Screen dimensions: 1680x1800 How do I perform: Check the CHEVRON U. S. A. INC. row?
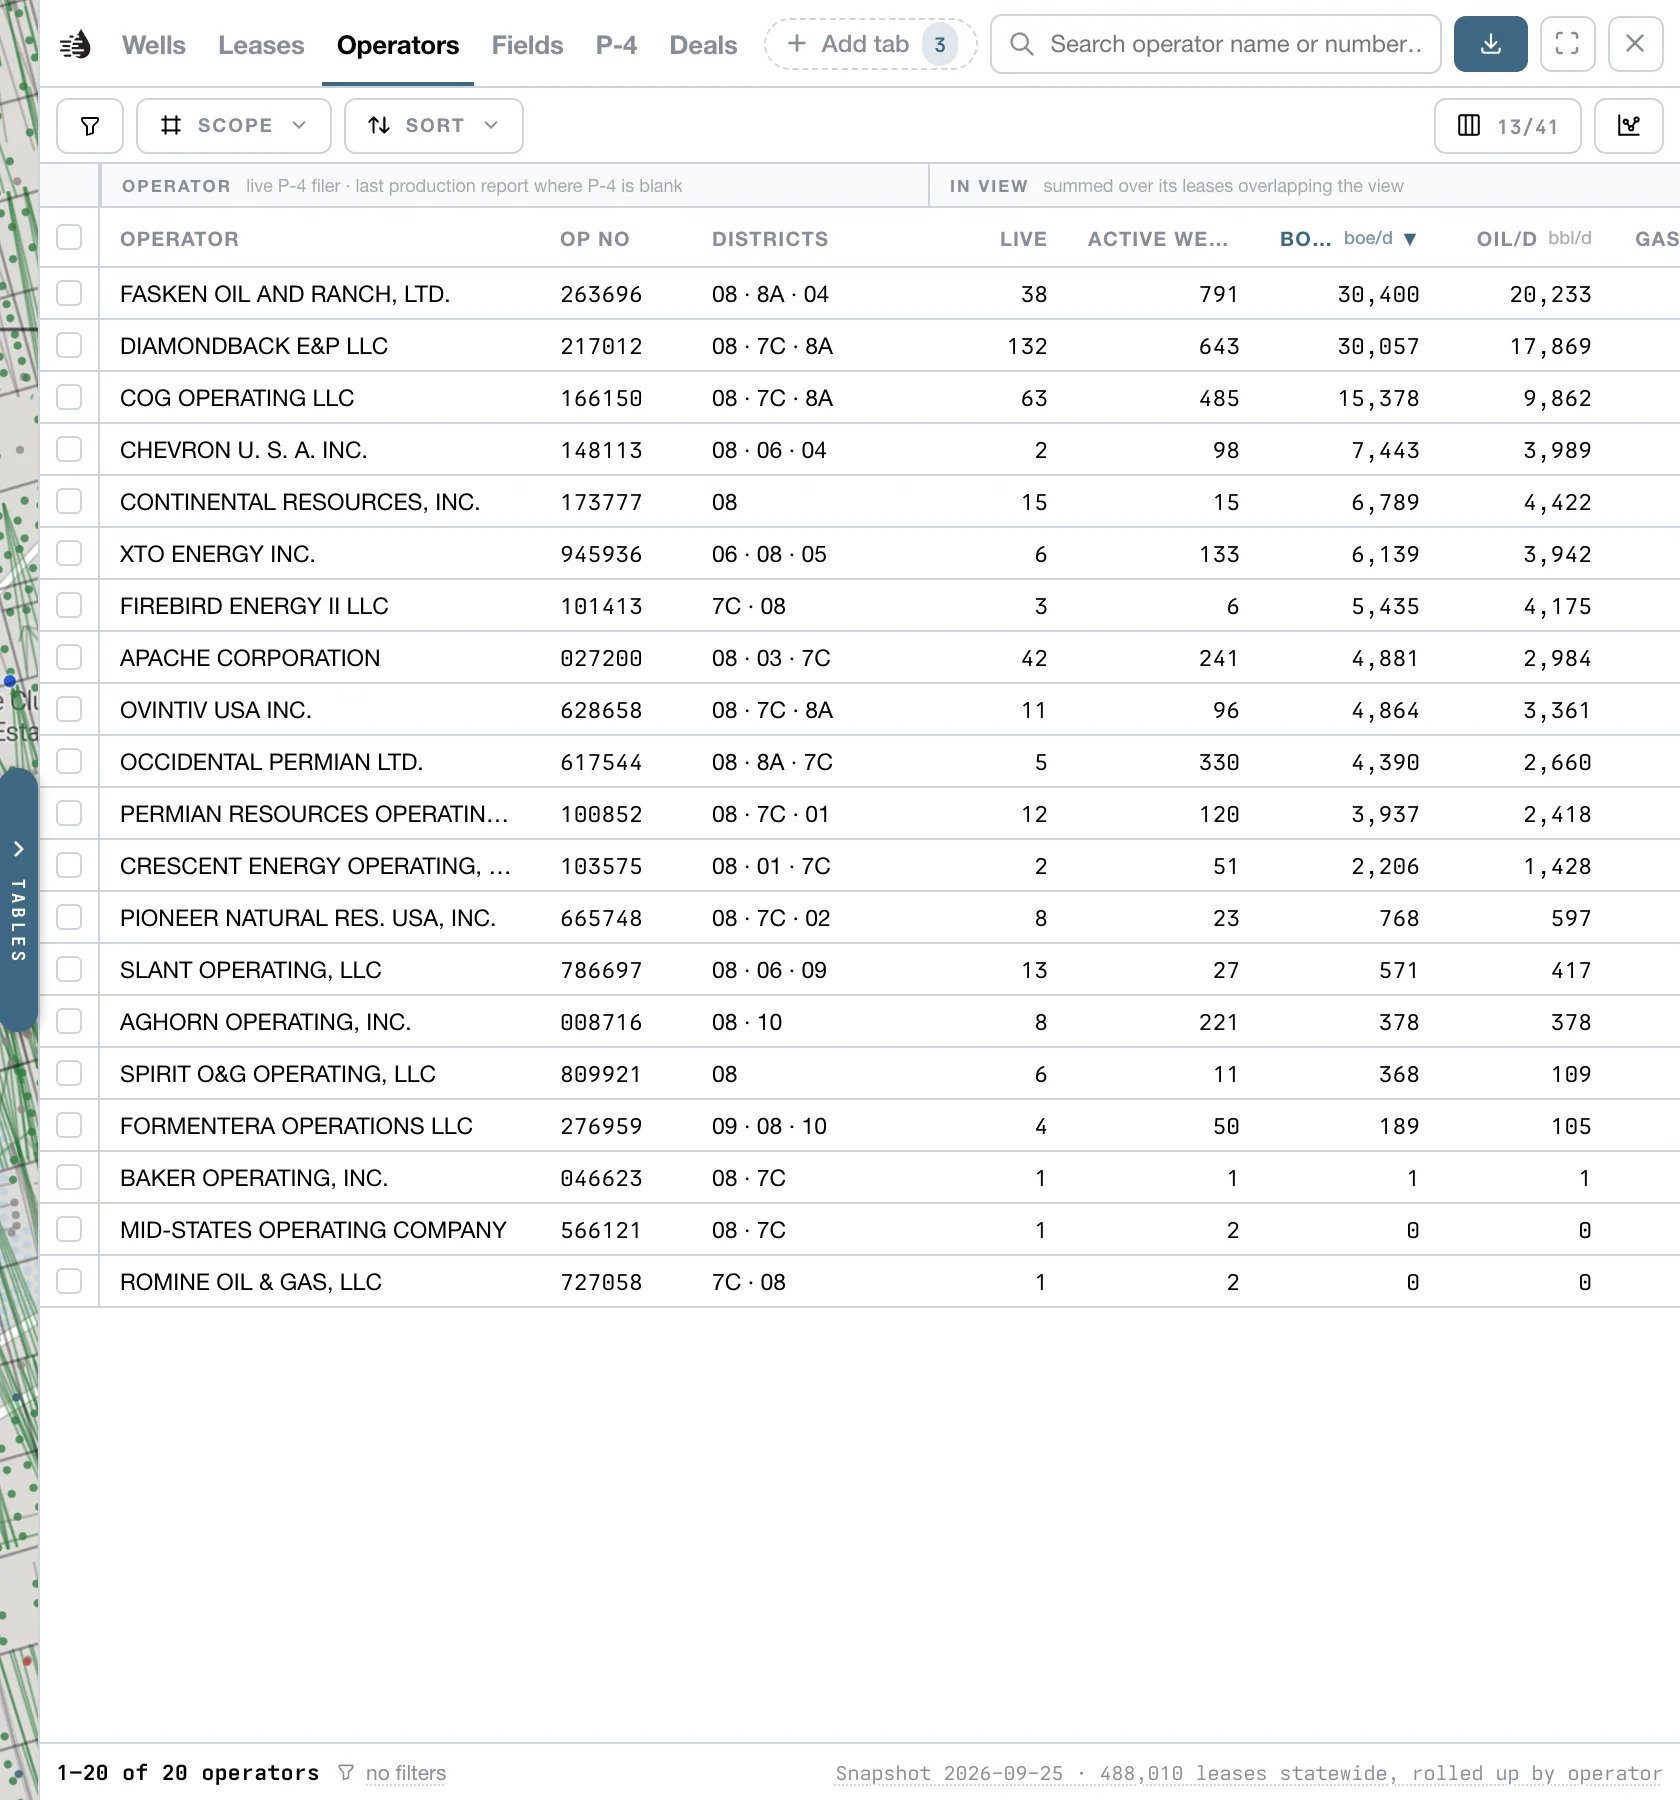pos(69,450)
